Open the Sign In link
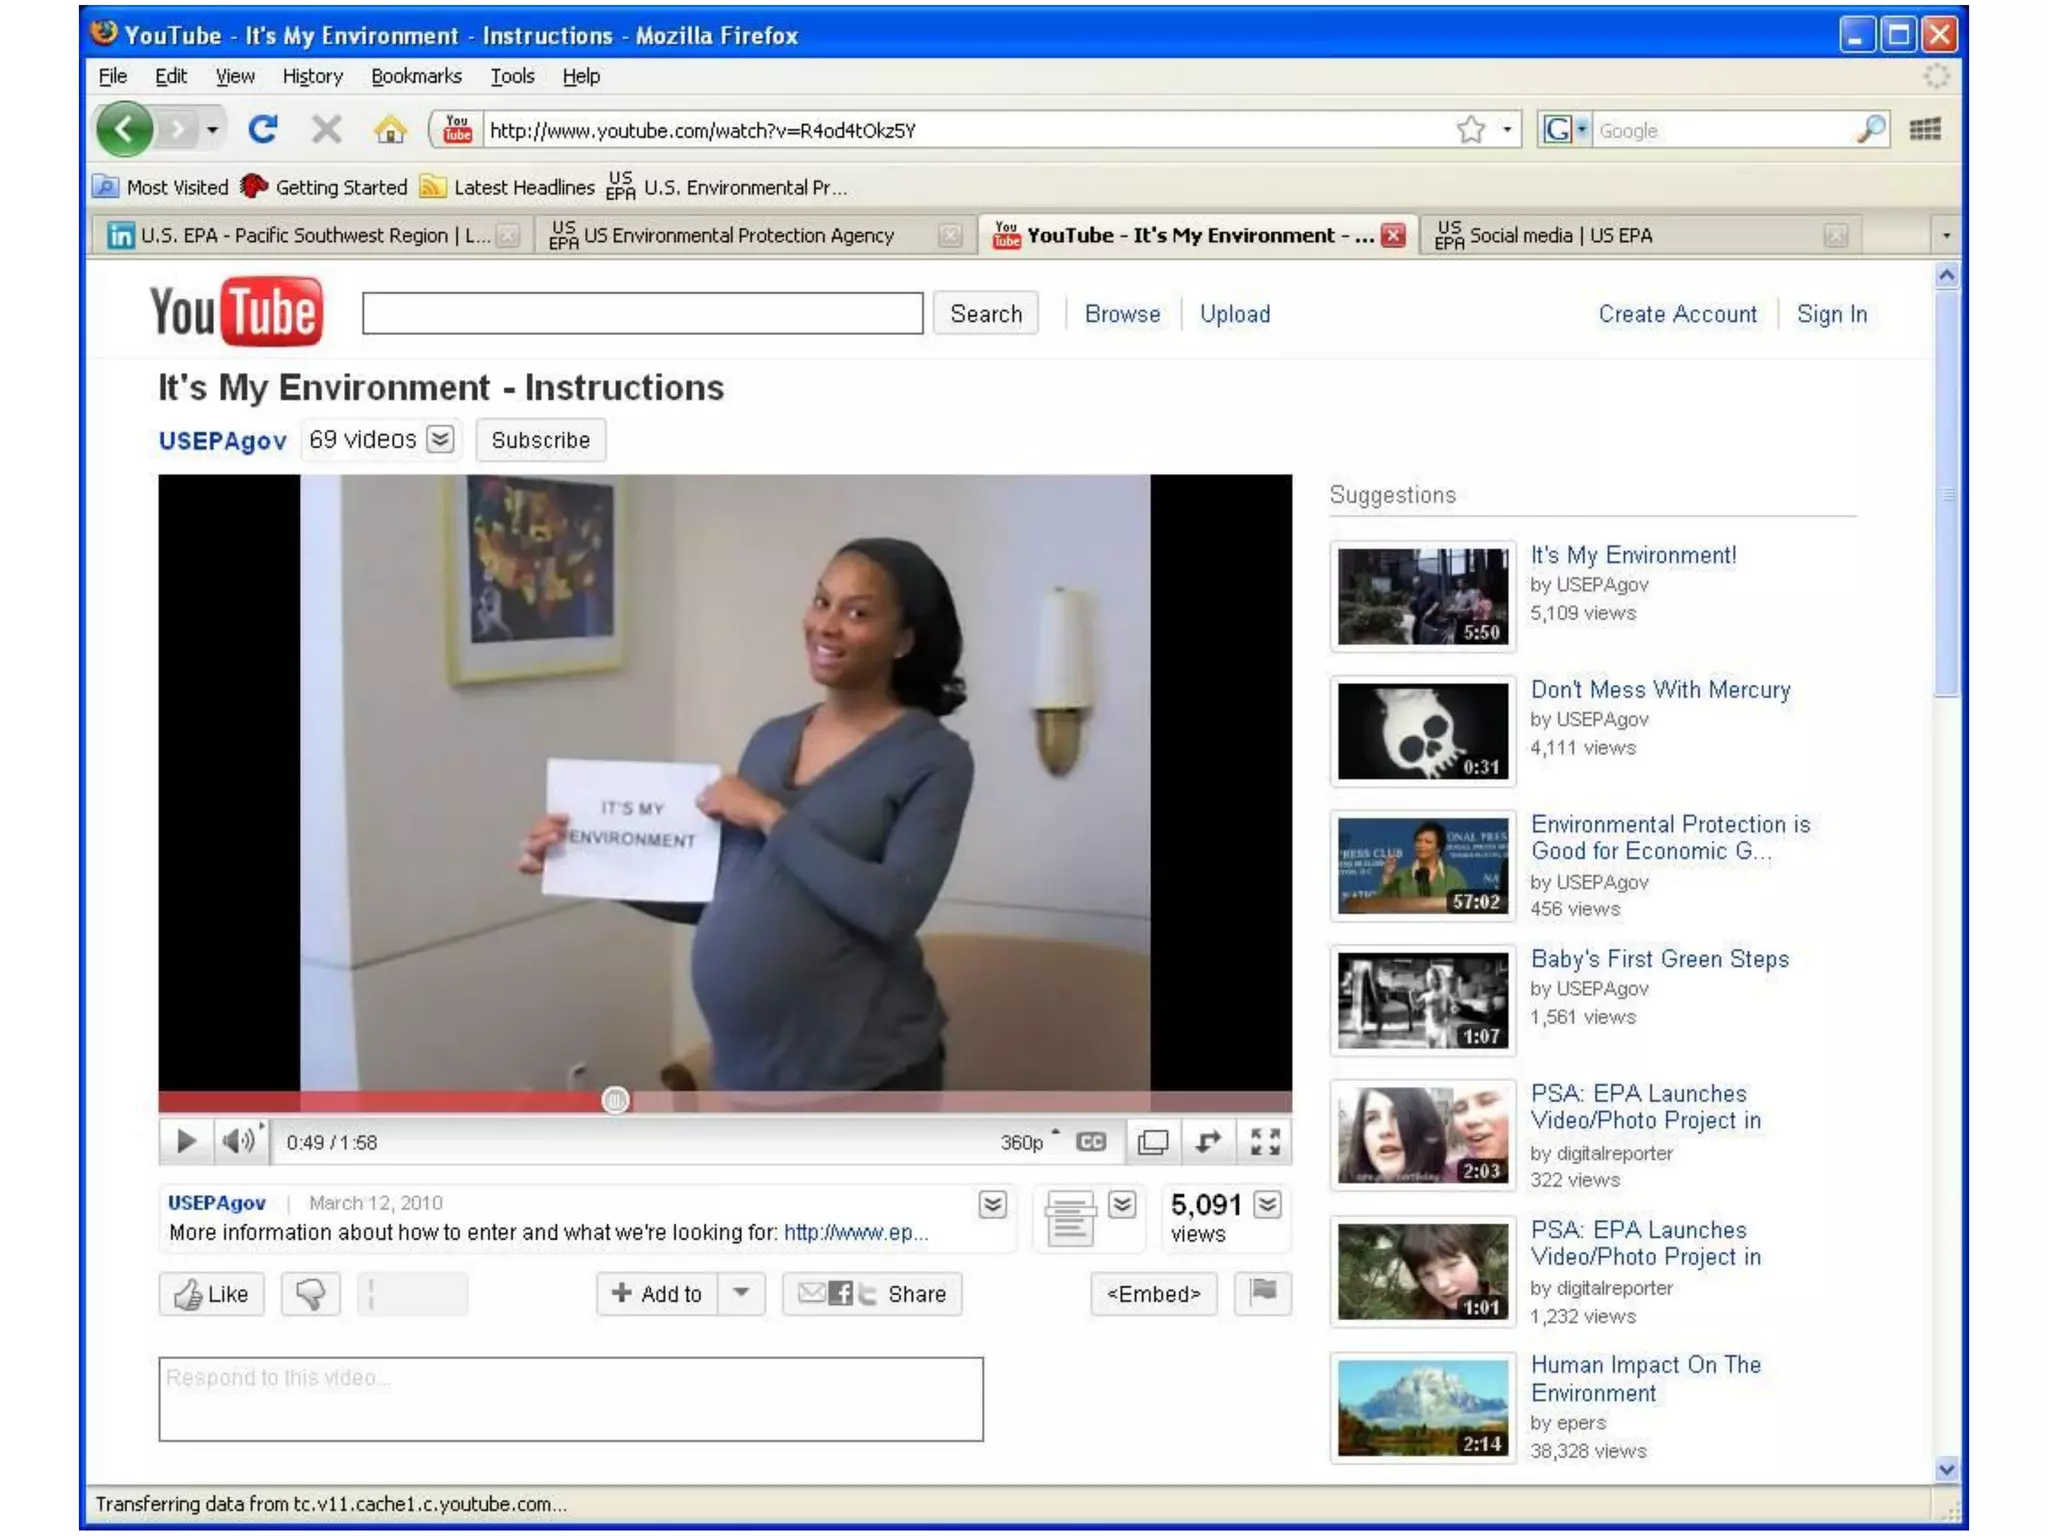Viewport: 2048px width, 1536px height. click(x=1831, y=314)
